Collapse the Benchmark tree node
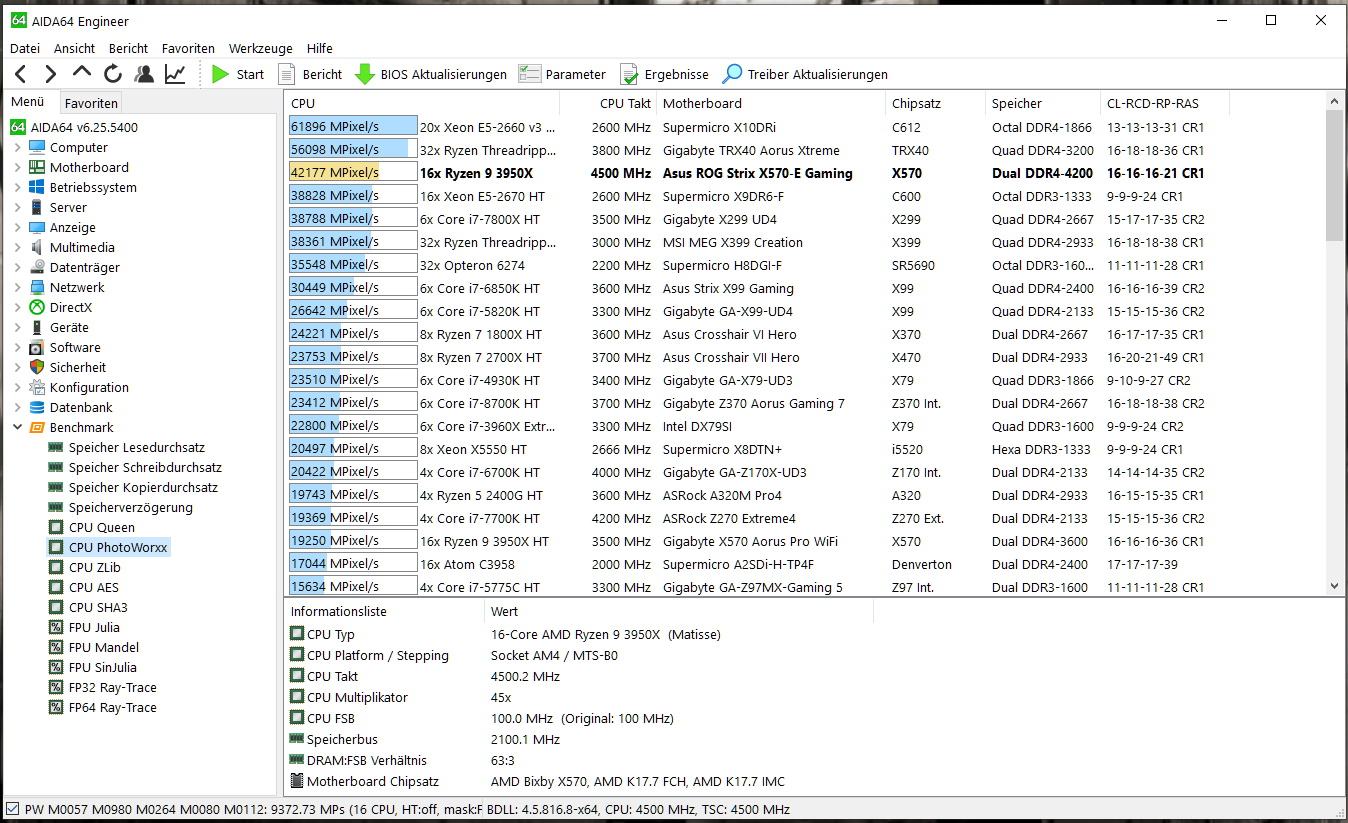 pos(17,427)
